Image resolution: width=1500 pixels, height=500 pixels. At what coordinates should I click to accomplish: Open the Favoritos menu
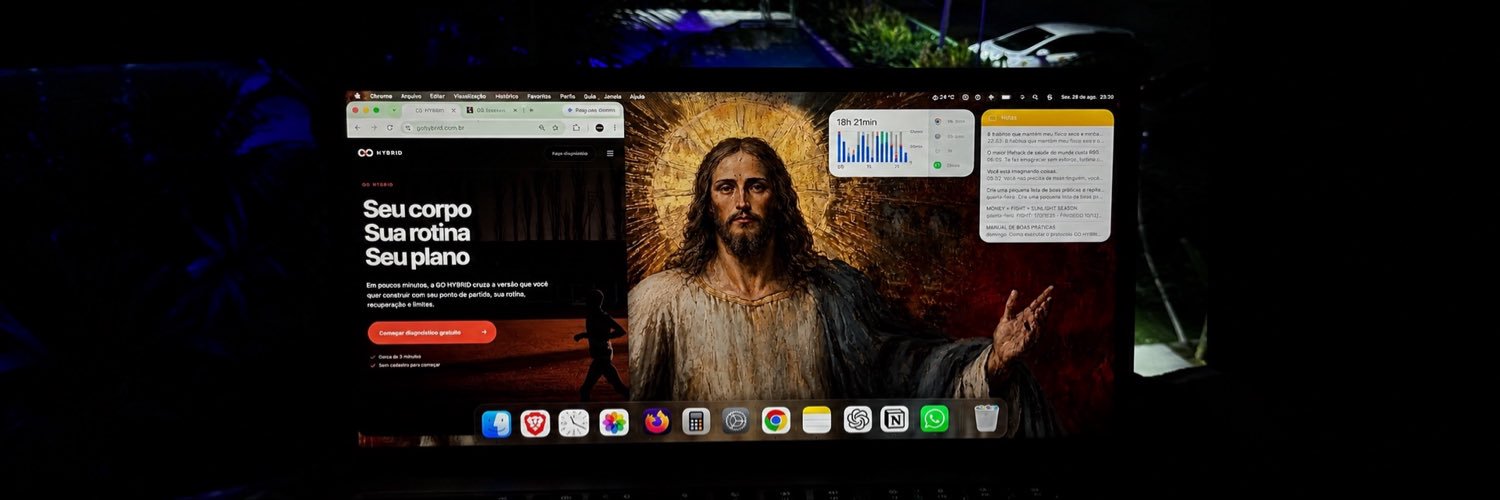click(x=539, y=96)
